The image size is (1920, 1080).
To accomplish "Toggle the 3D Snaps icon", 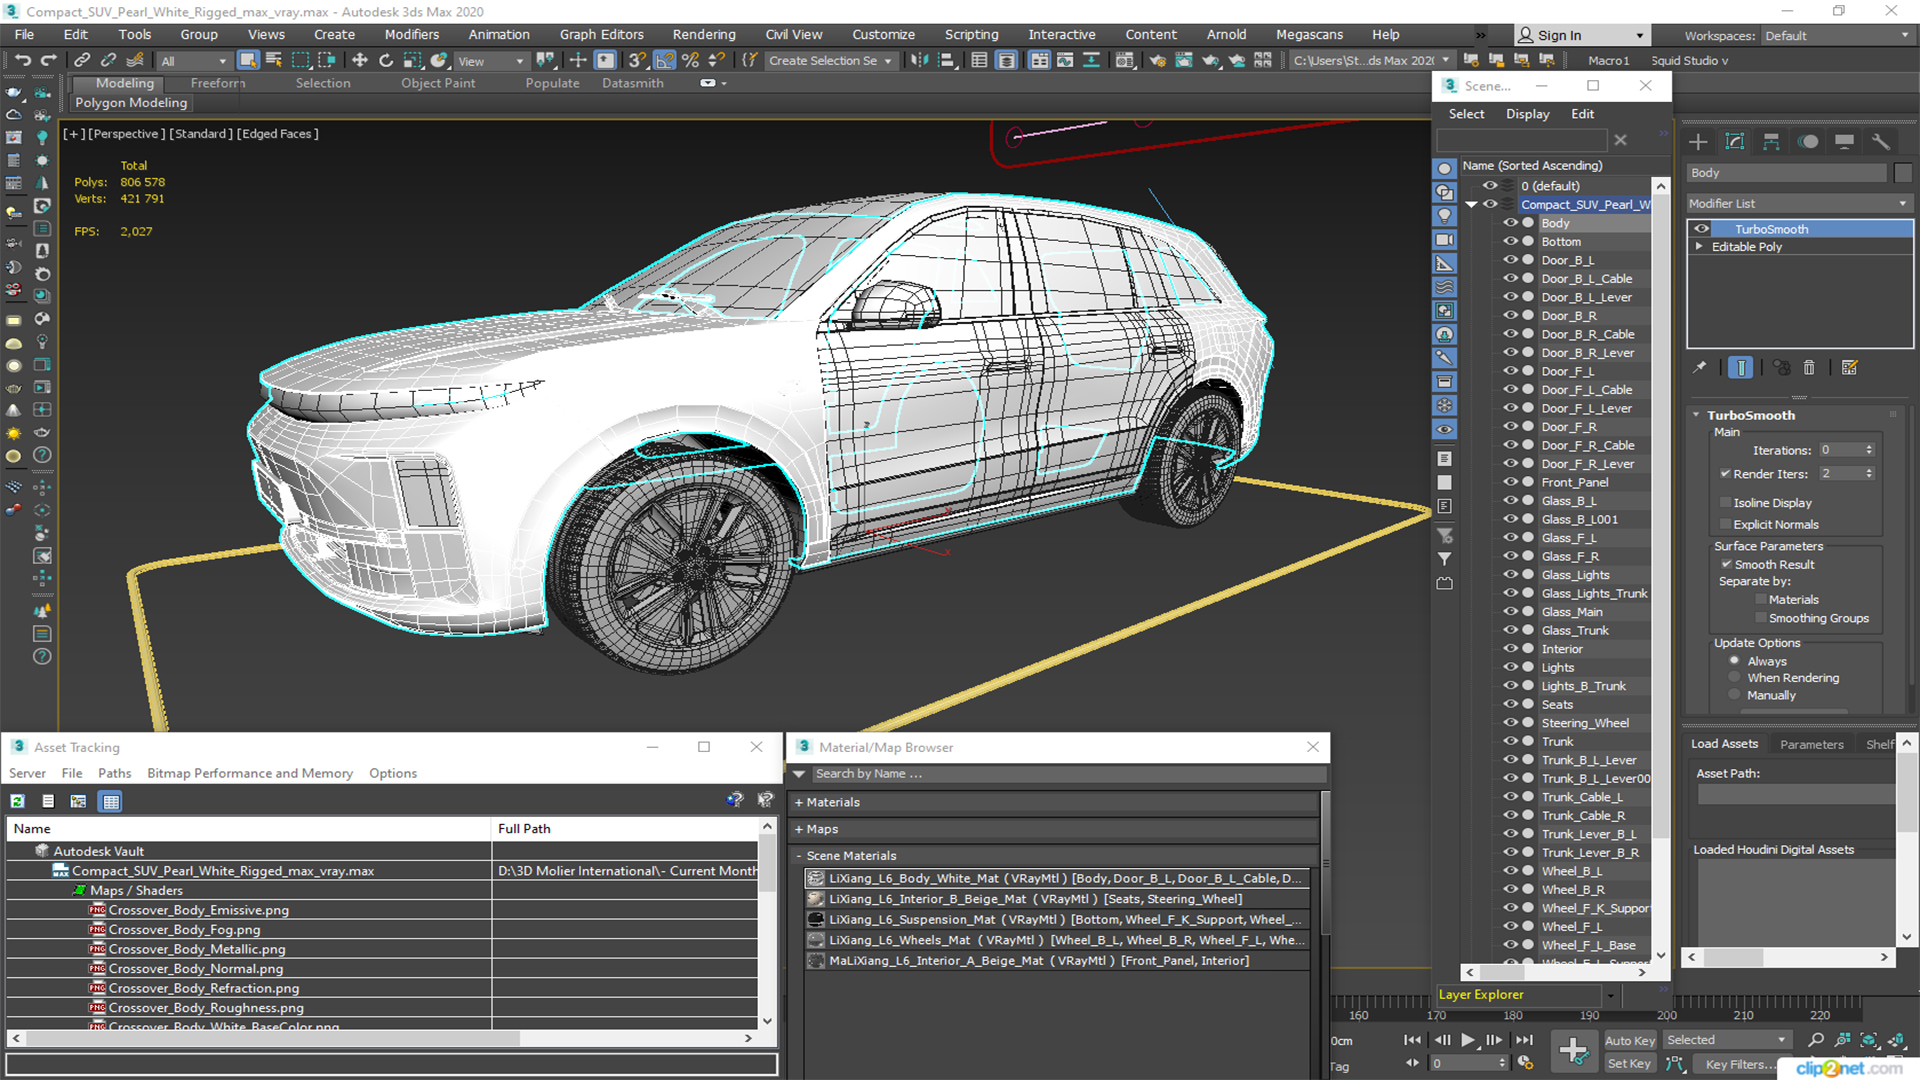I will tap(637, 61).
